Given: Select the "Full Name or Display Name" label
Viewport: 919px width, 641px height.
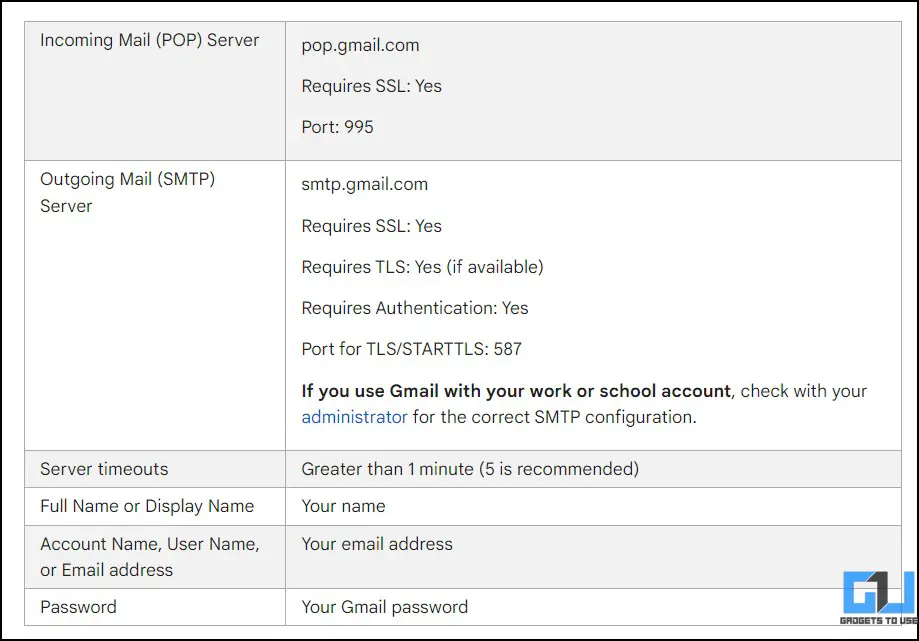Looking at the screenshot, I should [x=147, y=506].
